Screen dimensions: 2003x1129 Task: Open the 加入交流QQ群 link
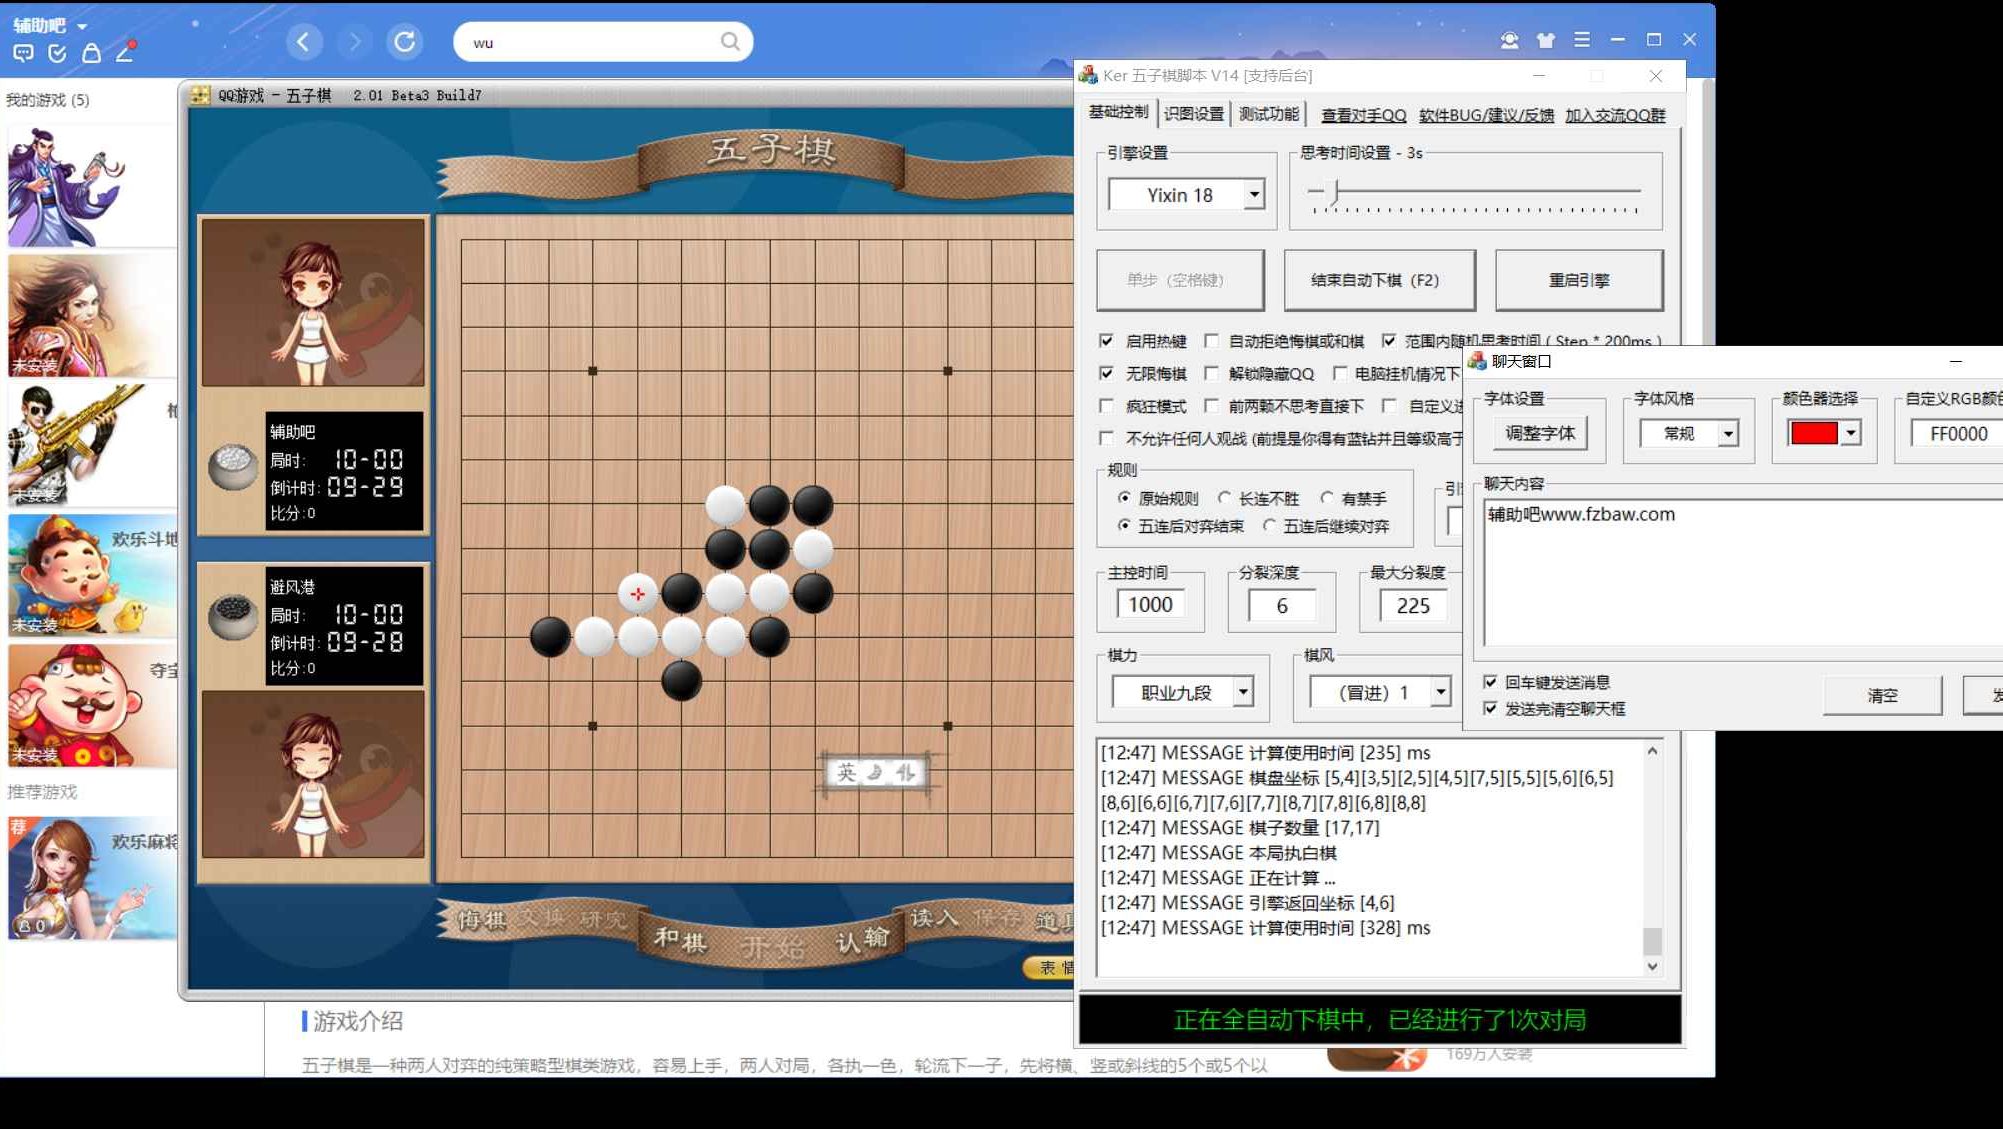[1615, 115]
